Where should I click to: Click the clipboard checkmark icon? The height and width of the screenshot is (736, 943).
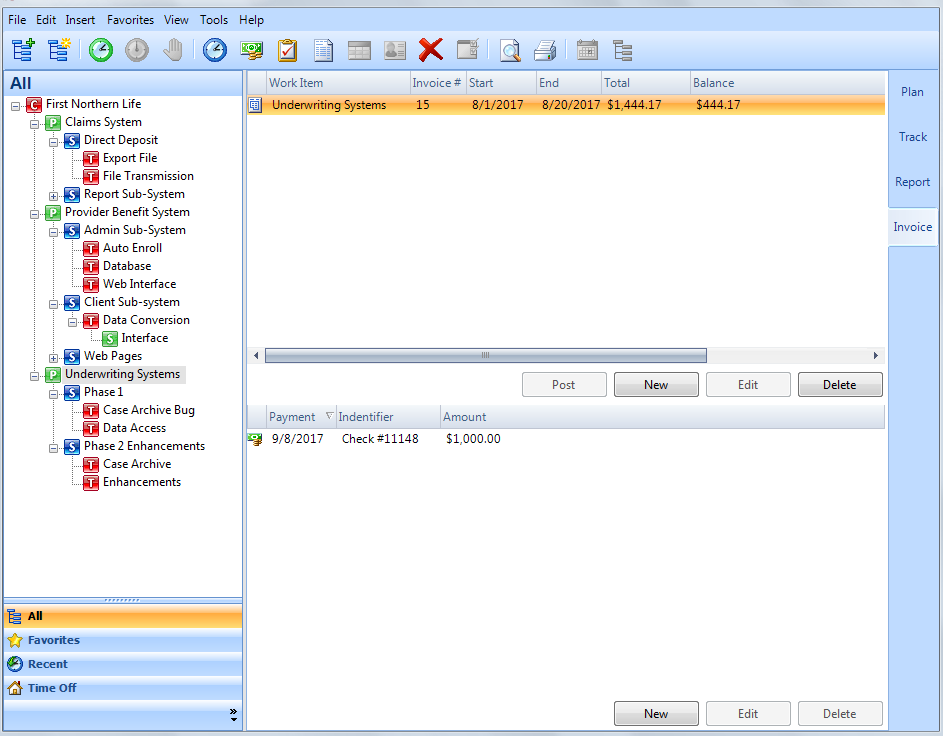pos(287,50)
